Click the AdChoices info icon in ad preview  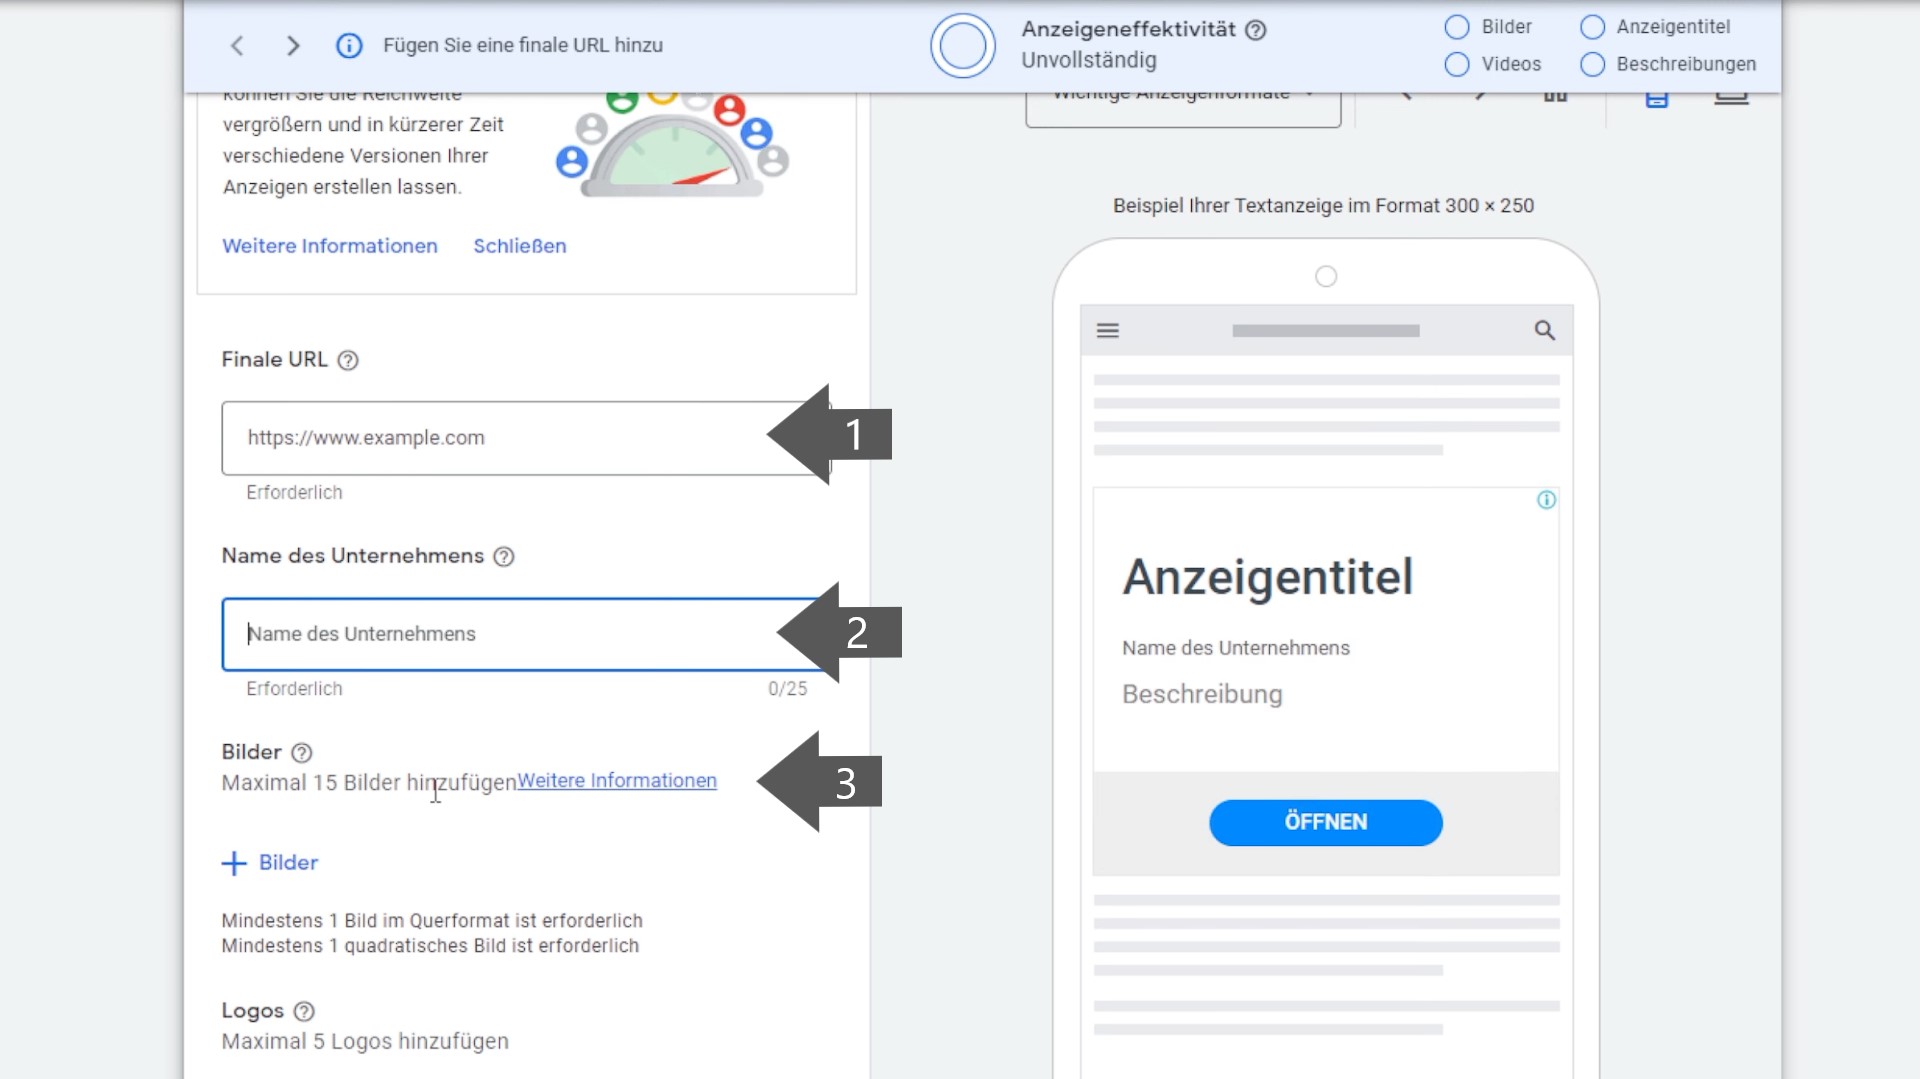[x=1546, y=500]
